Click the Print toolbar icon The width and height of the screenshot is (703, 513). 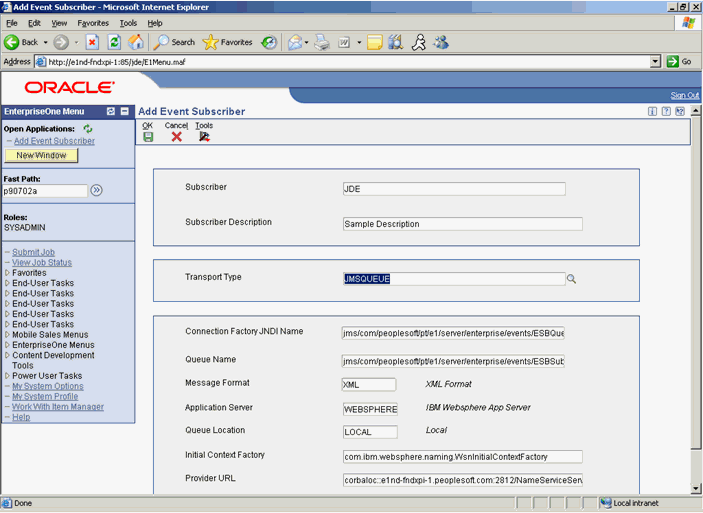point(322,43)
